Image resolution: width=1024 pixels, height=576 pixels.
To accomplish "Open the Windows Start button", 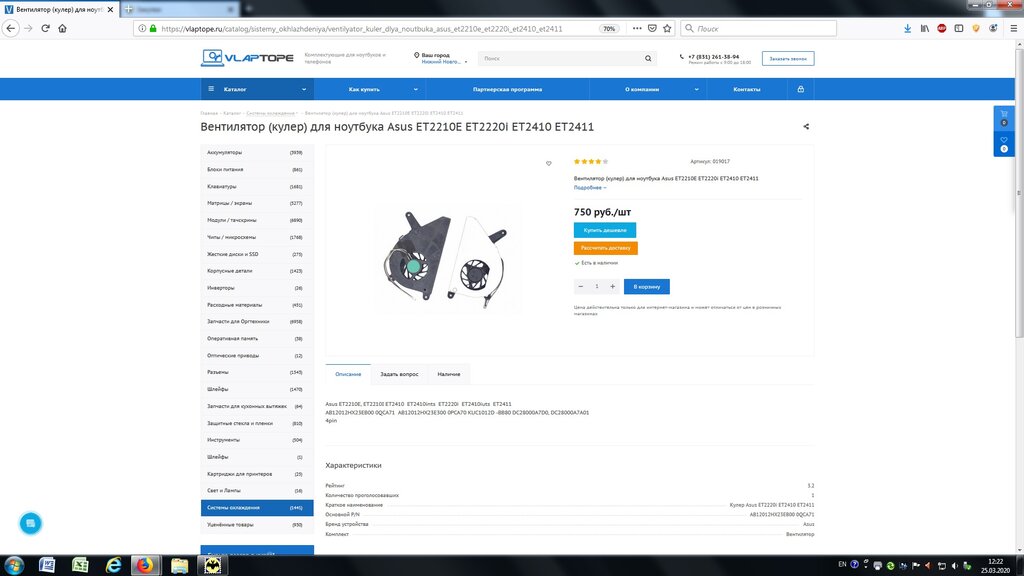I will 14,565.
